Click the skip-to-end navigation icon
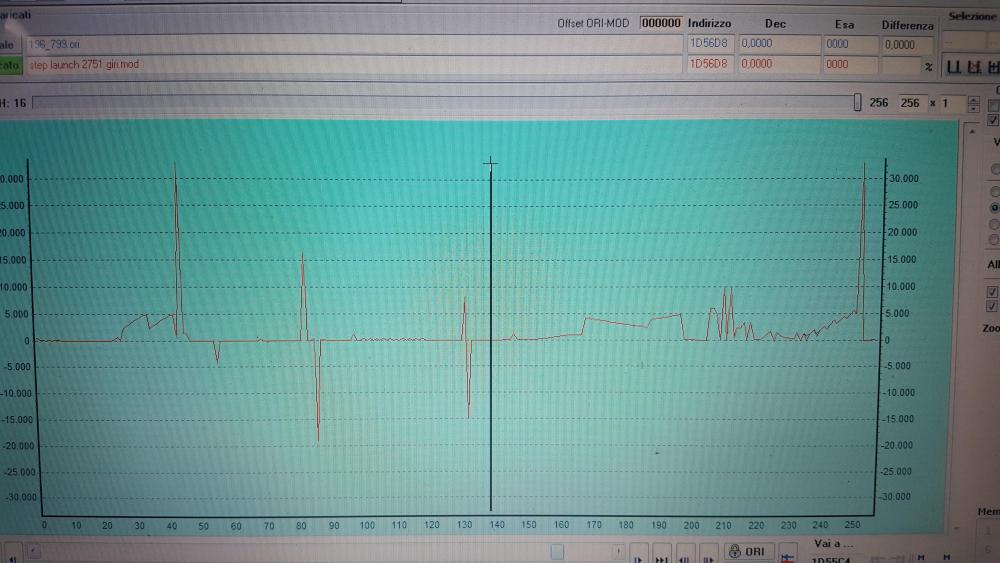Viewport: 1000px width, 563px height. pos(662,558)
